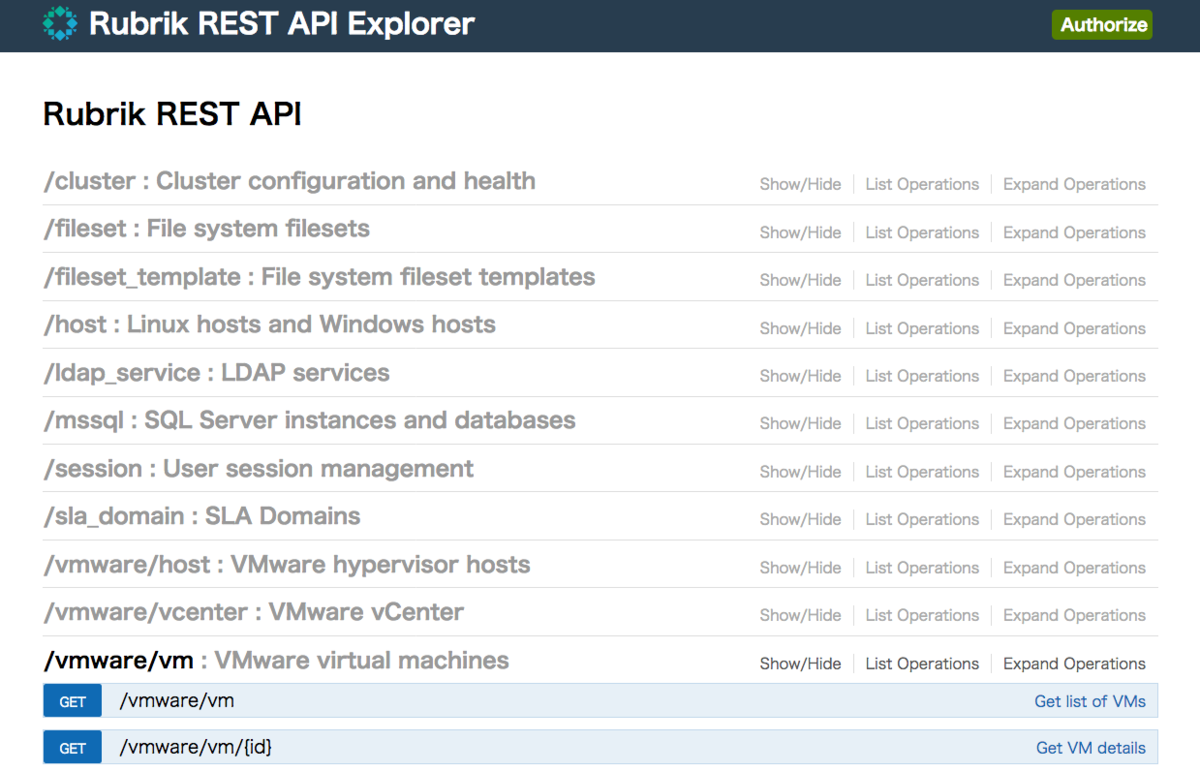
Task: Click the GET badge for /vmware/vm
Action: [x=72, y=701]
